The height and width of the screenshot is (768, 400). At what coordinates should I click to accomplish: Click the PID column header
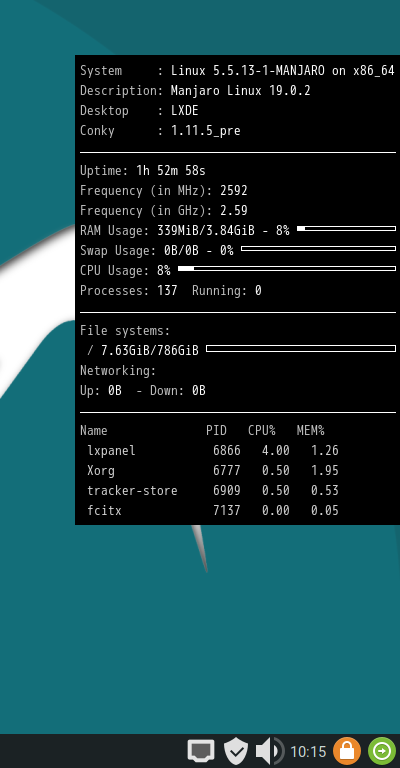(216, 431)
